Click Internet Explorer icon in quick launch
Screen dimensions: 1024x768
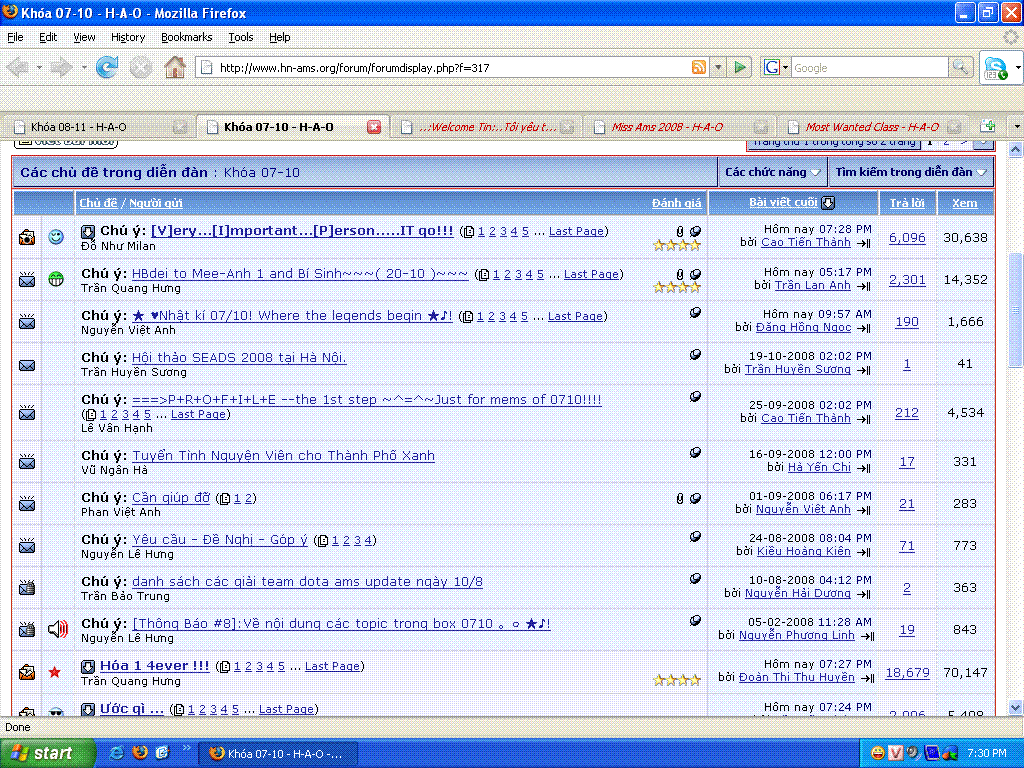click(x=117, y=752)
